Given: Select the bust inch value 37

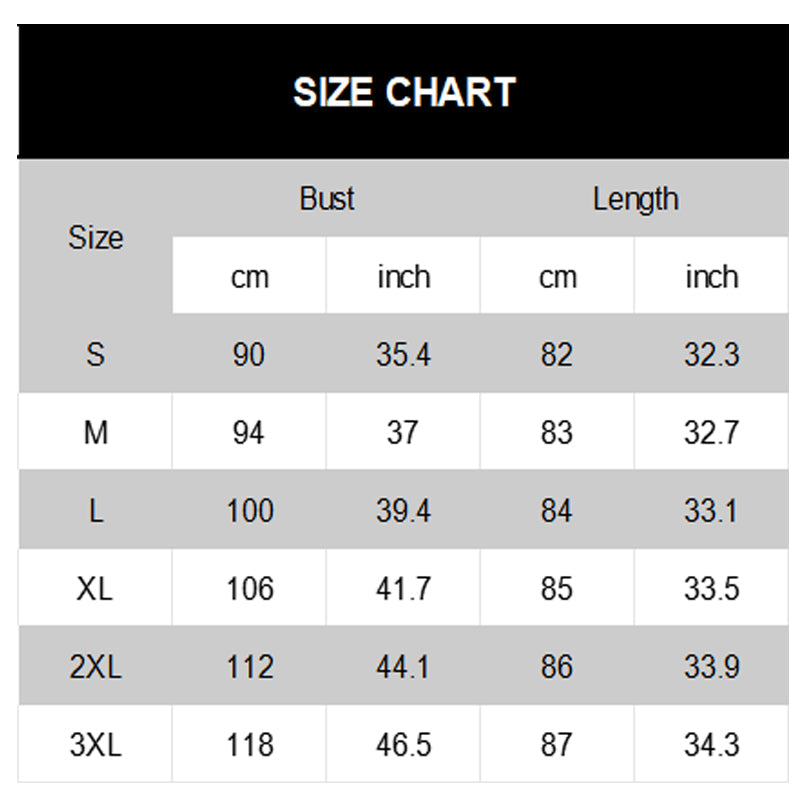Looking at the screenshot, I should pos(403,432).
